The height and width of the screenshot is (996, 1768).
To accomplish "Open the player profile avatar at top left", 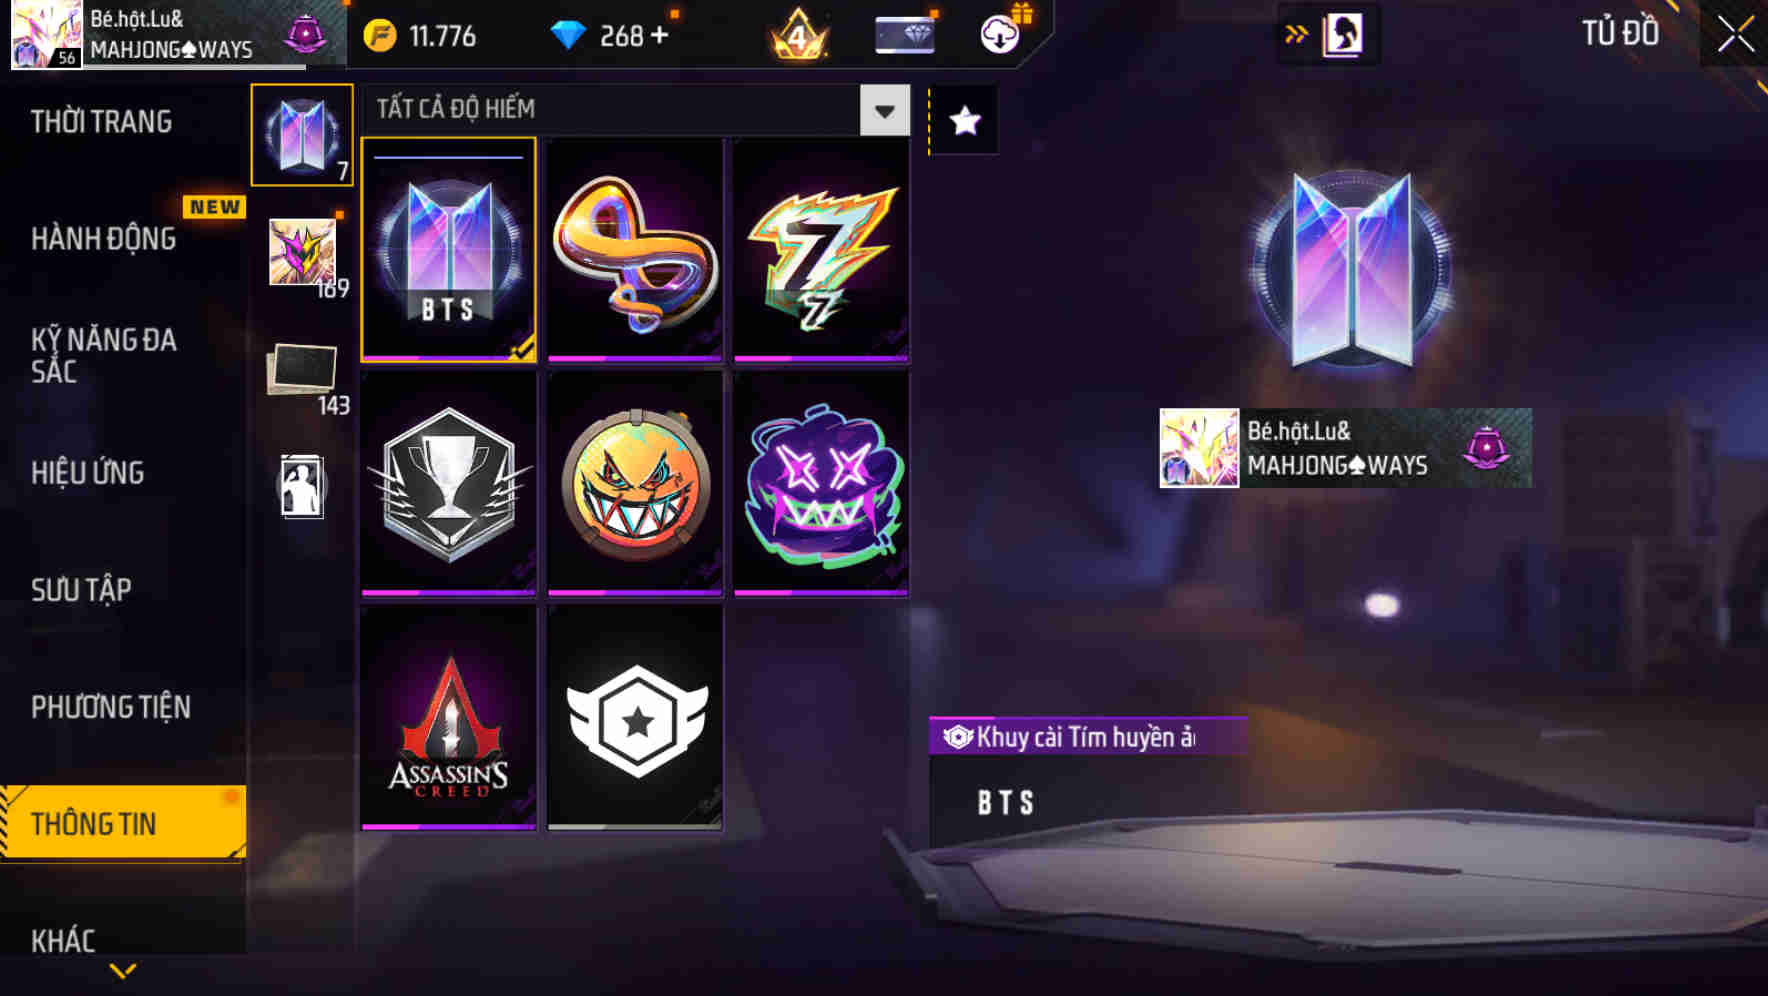I will tap(46, 34).
